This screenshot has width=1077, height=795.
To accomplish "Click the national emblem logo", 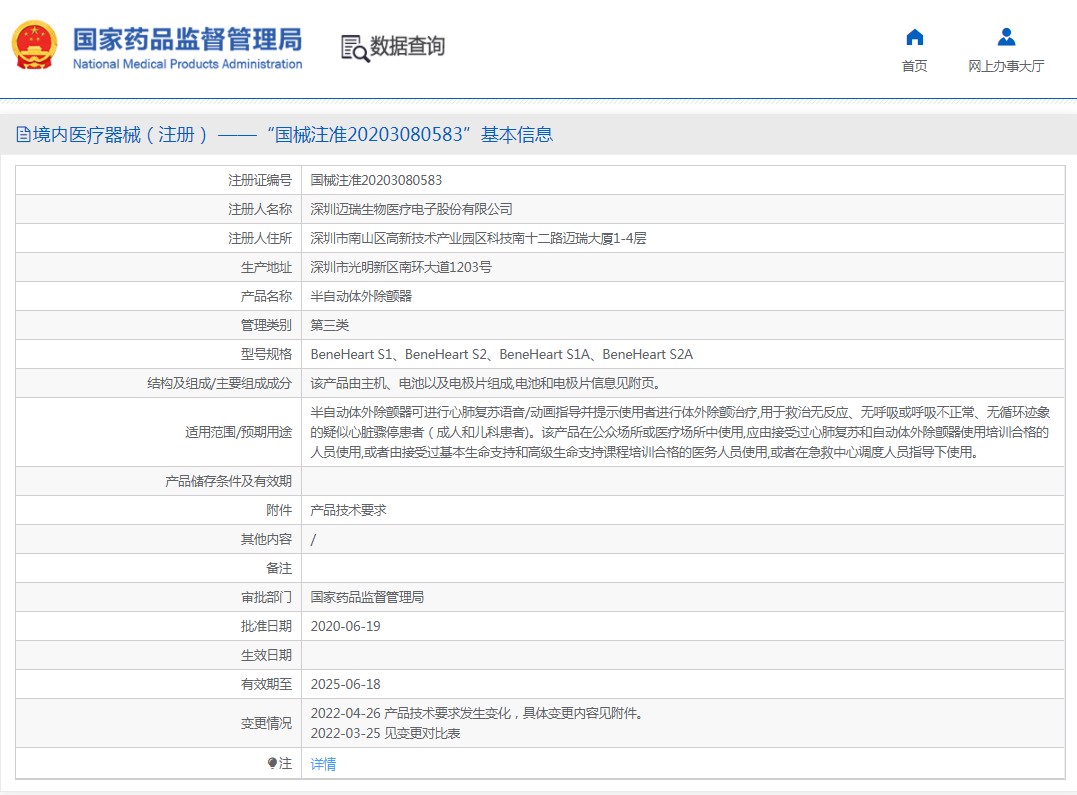I will 34,45.
